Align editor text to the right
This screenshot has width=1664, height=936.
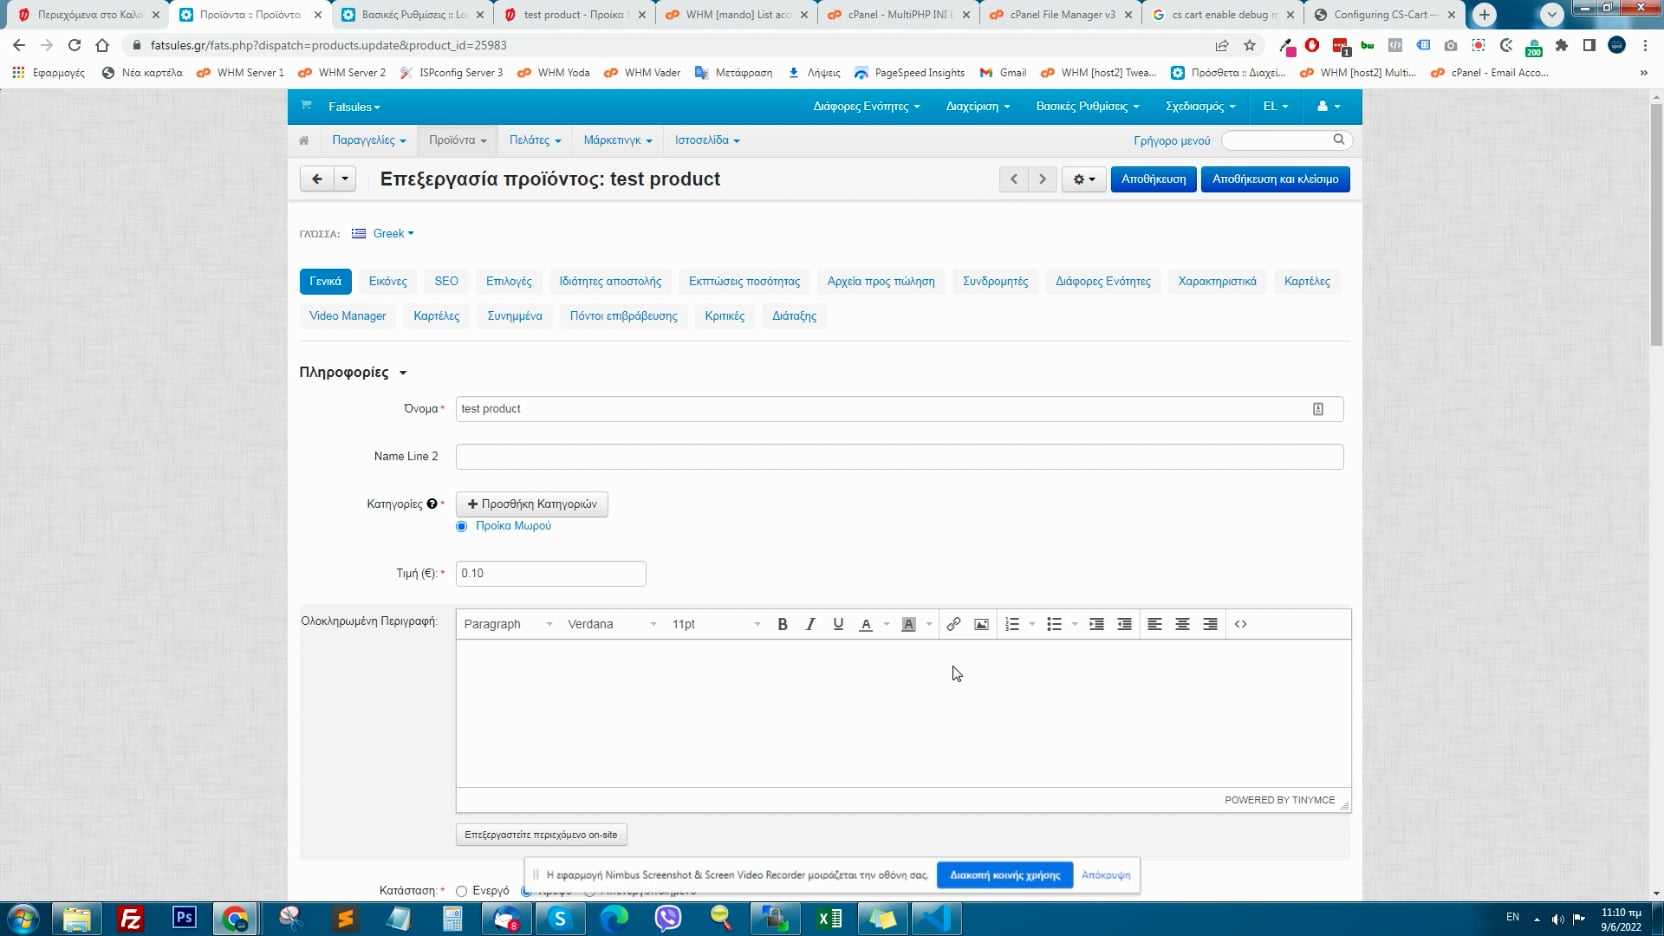[1210, 624]
